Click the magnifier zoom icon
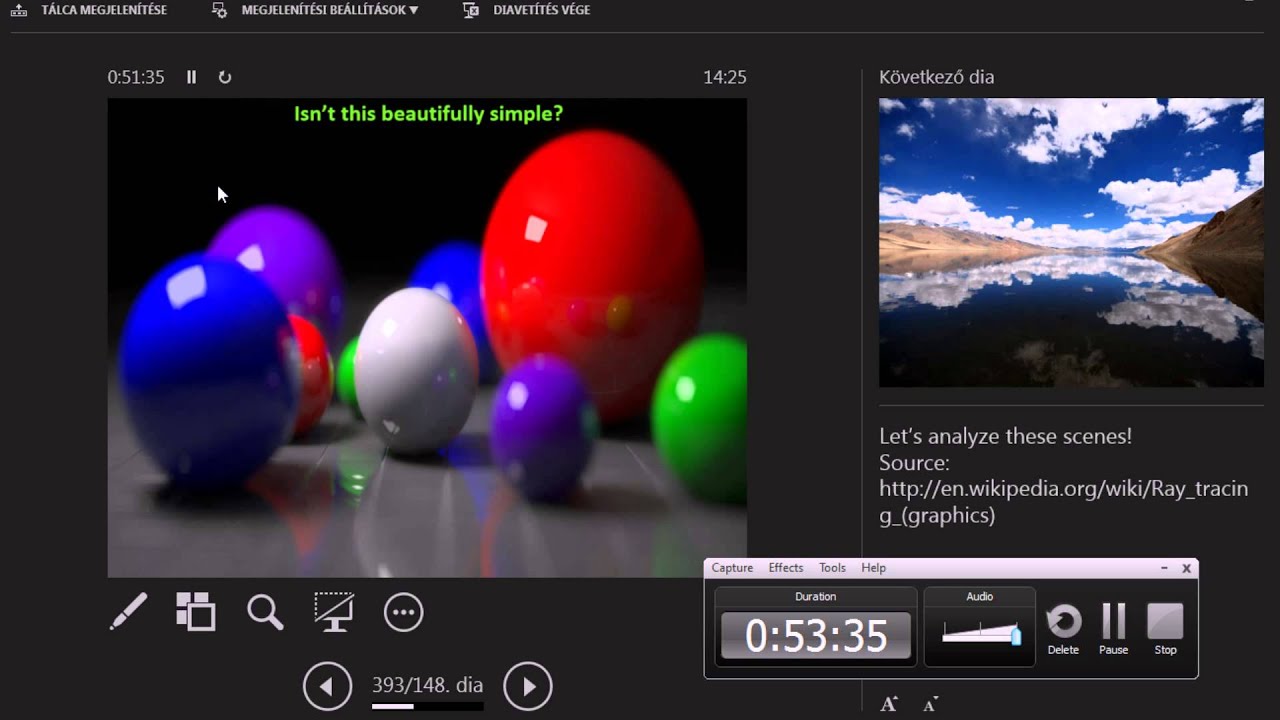This screenshot has width=1280, height=720. point(264,612)
